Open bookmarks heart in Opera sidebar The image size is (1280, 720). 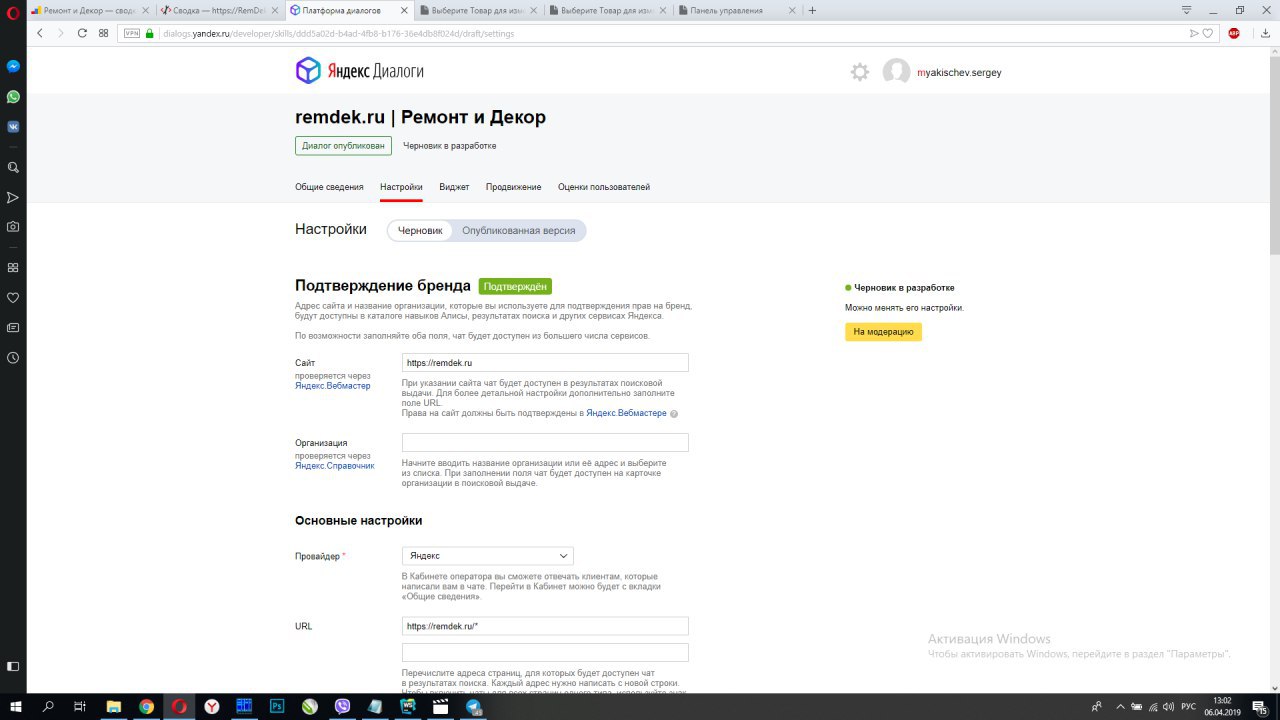13,298
